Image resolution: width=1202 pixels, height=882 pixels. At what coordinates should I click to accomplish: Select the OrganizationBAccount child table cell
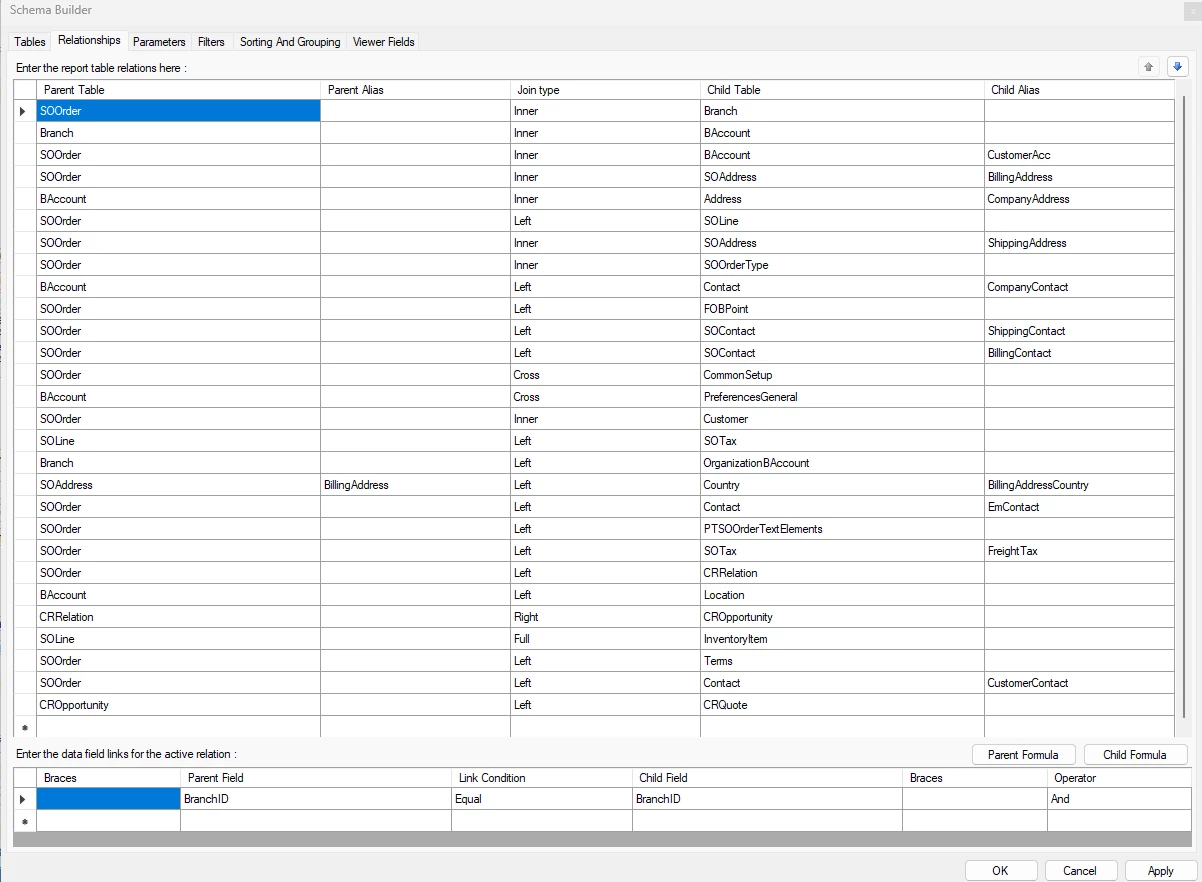point(842,463)
